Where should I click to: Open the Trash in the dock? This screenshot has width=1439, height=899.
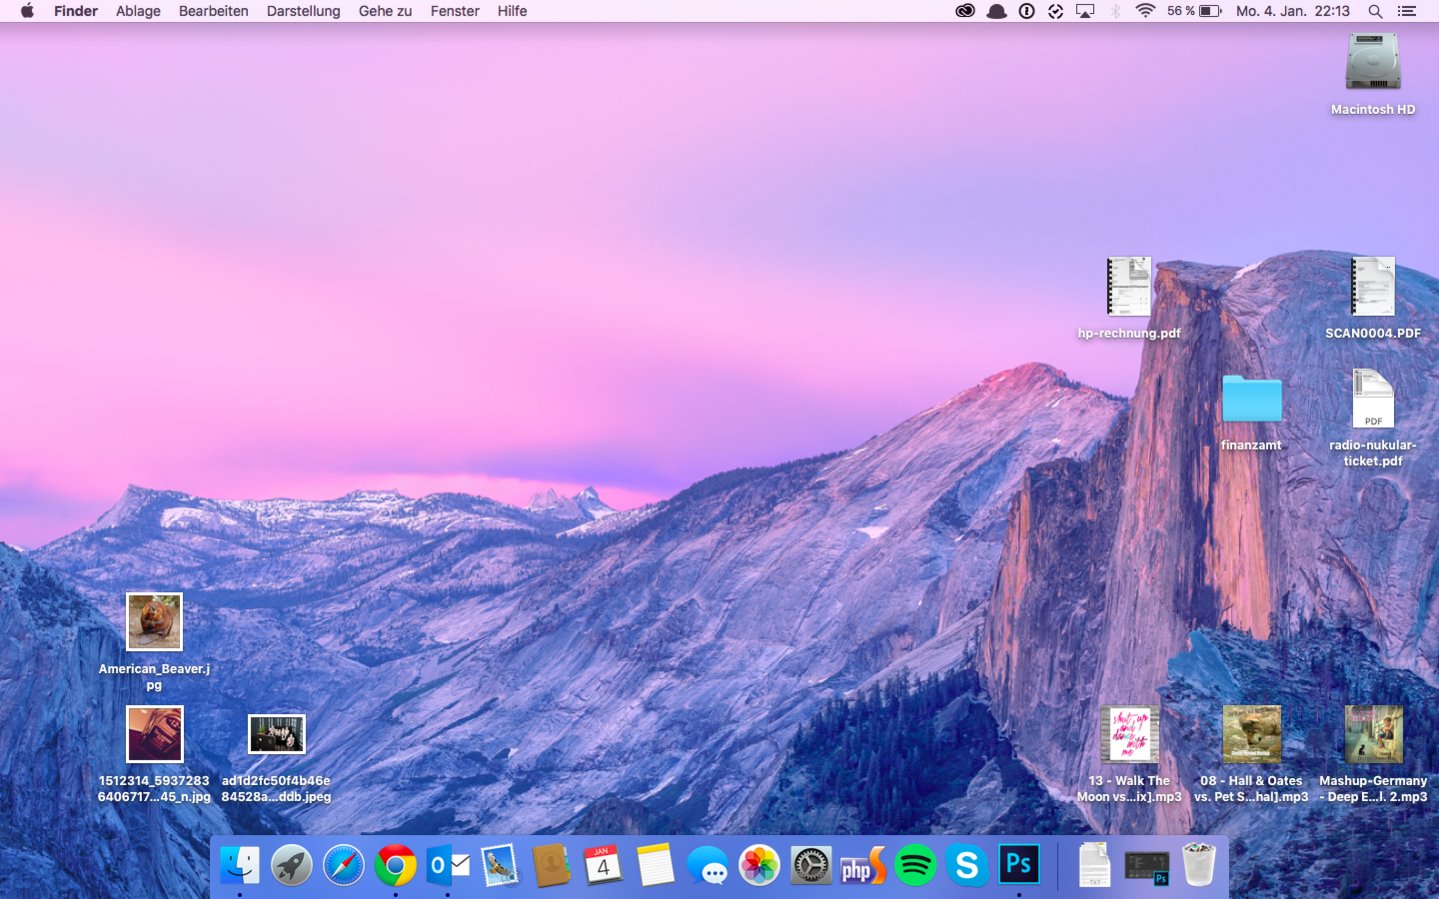(1198, 865)
